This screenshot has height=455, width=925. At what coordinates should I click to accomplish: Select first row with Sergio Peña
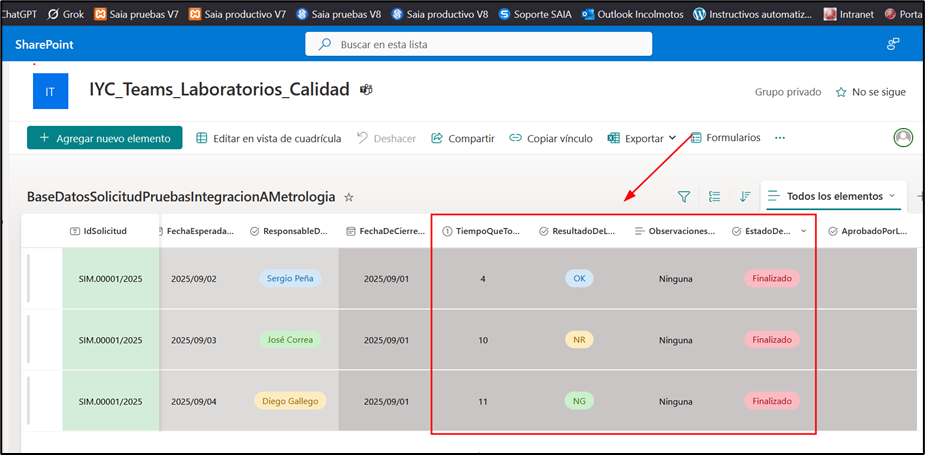(x=42, y=278)
